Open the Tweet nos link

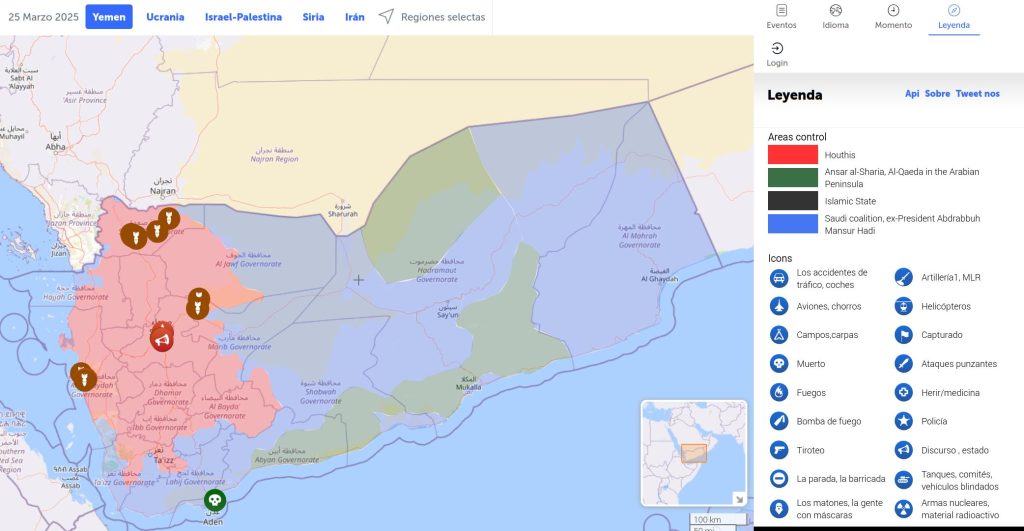coord(978,93)
